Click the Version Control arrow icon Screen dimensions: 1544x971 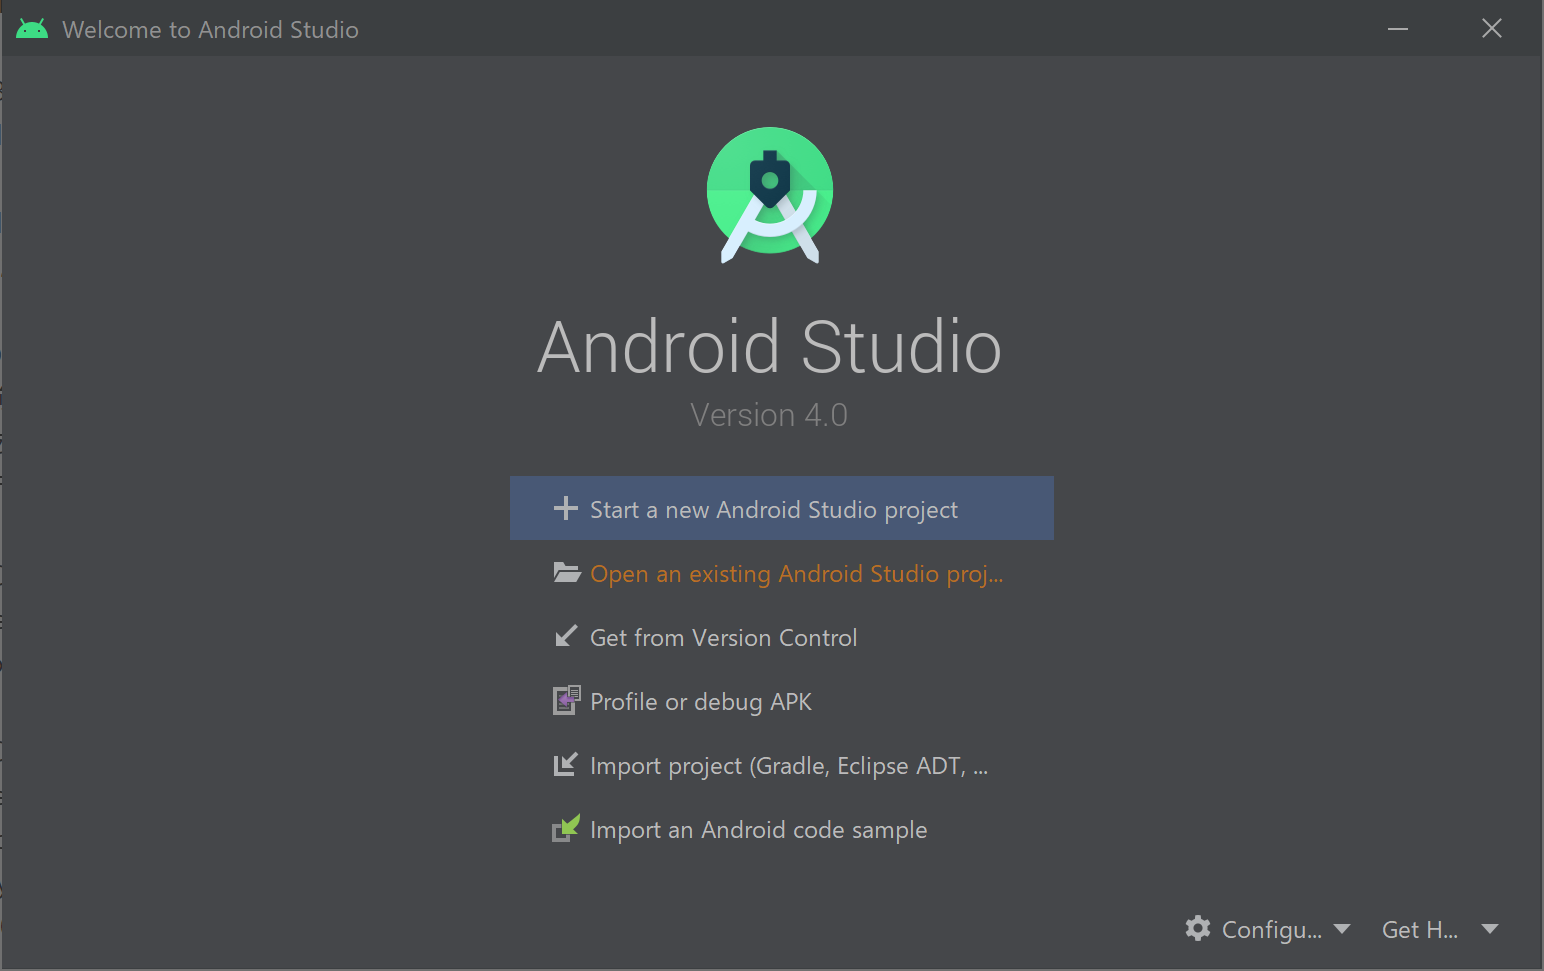tap(566, 636)
